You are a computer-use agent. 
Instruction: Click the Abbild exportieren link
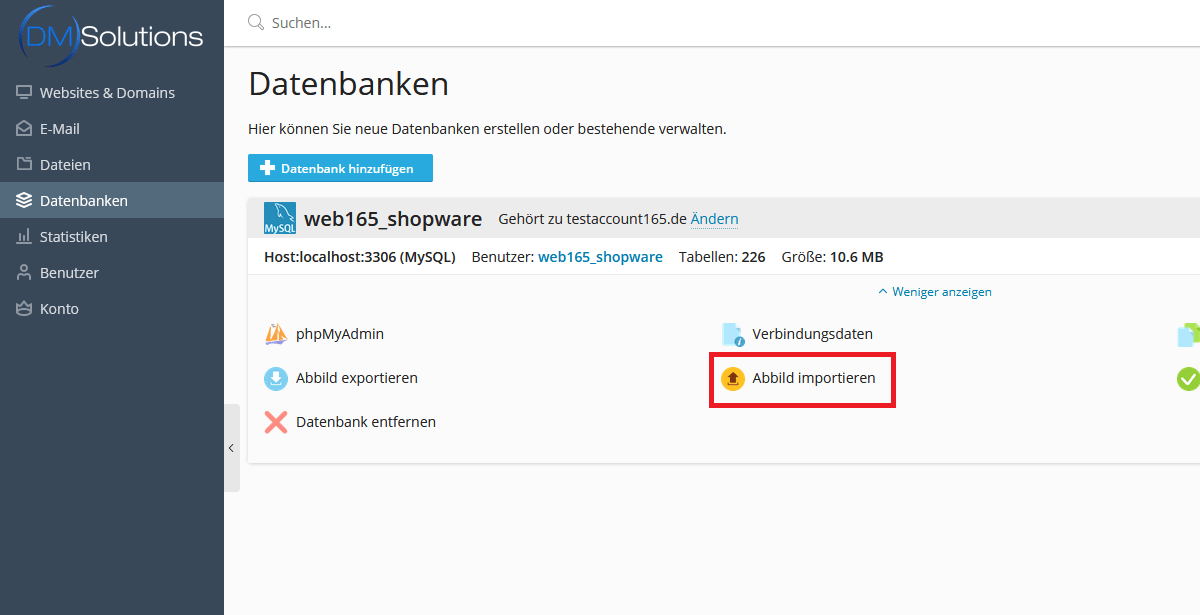[x=357, y=378]
